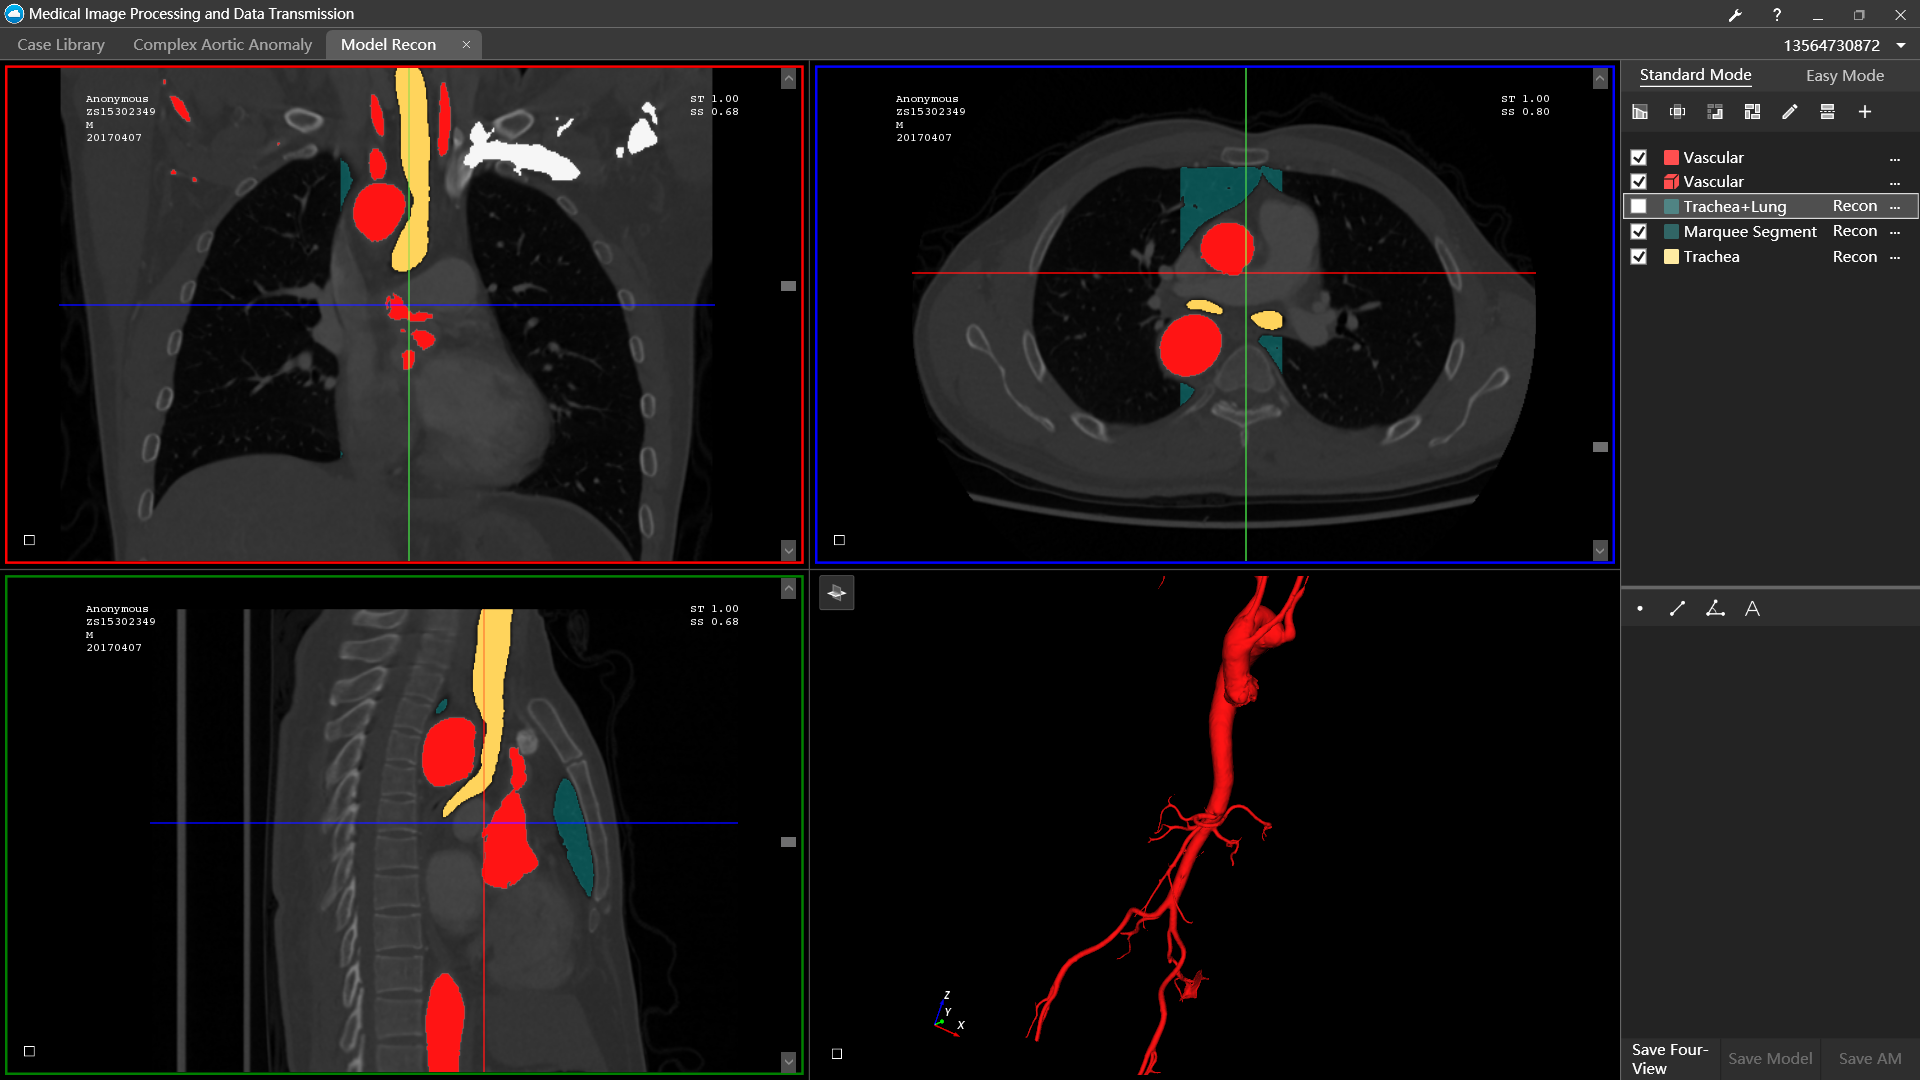This screenshot has width=1920, height=1080.
Task: Open more options for Trachea layer
Action: pyautogui.click(x=1895, y=258)
